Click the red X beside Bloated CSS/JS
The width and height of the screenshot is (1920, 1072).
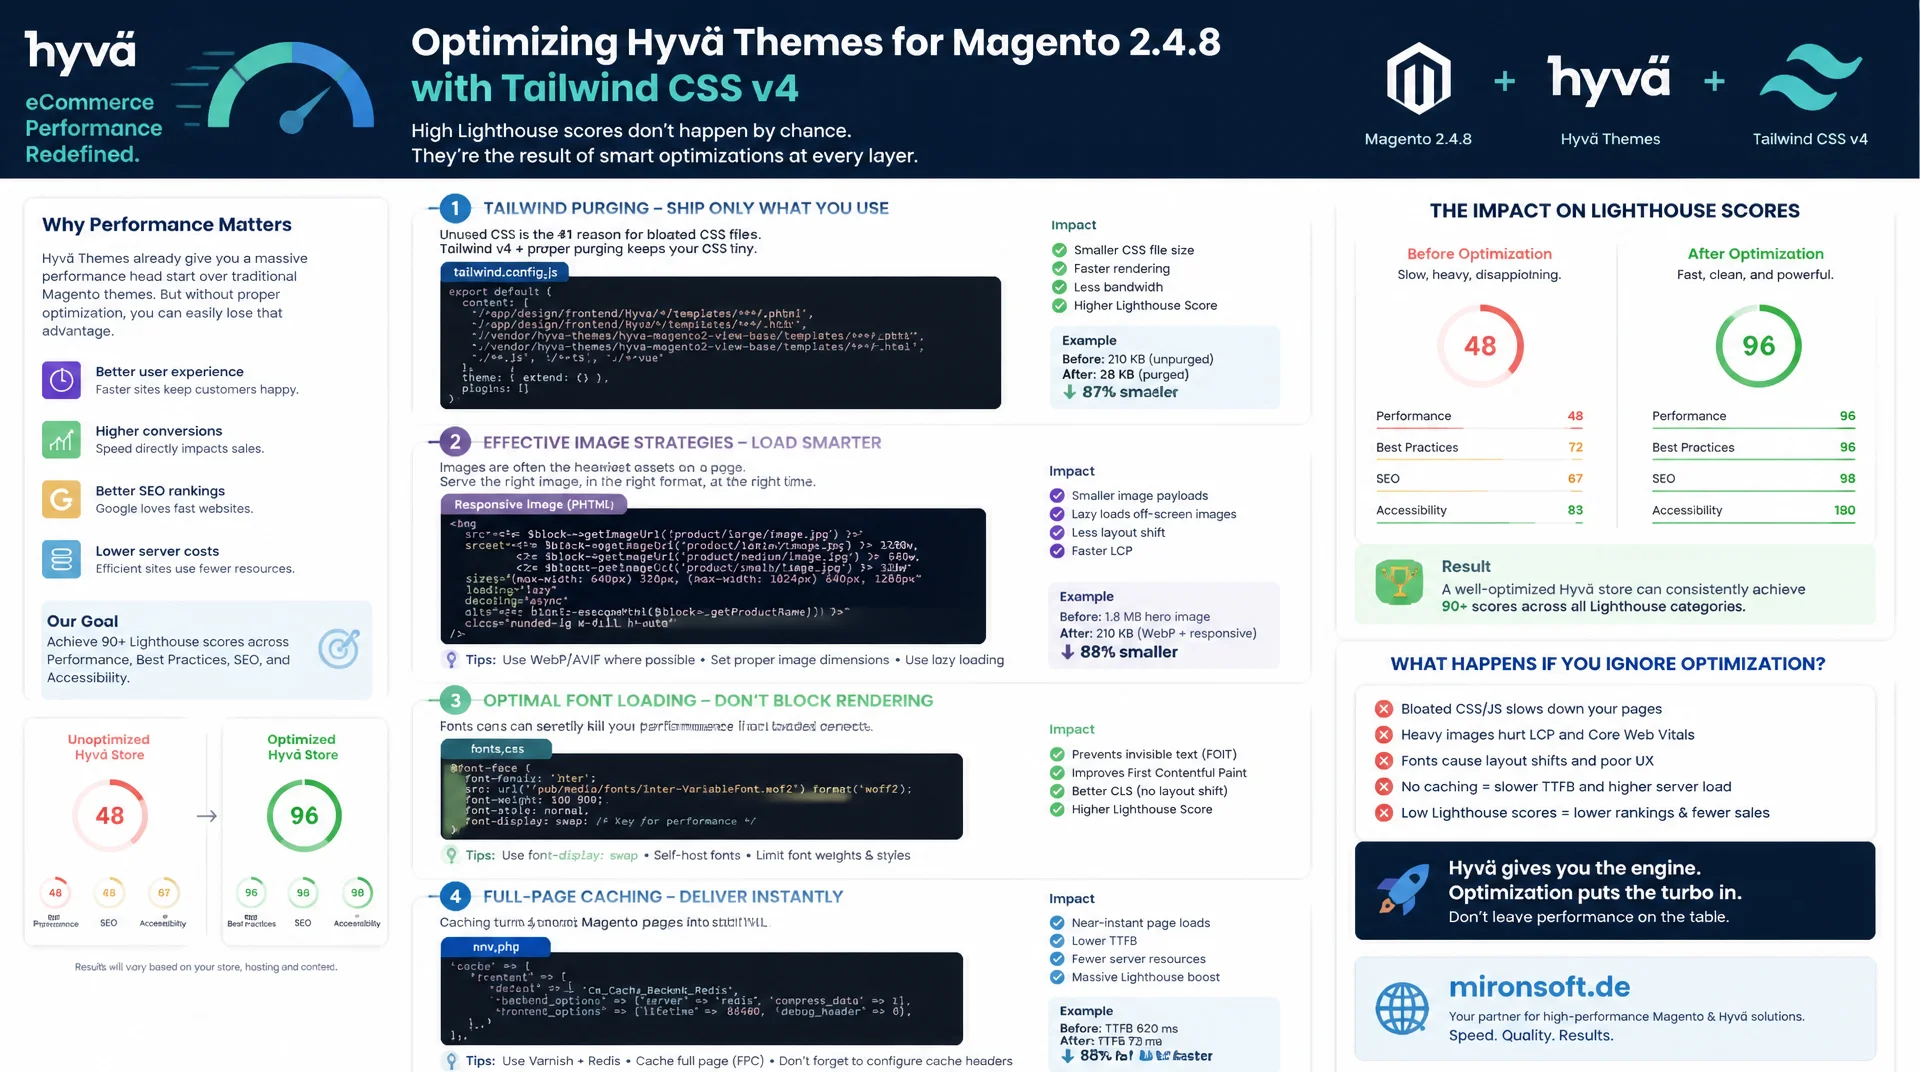1384,709
